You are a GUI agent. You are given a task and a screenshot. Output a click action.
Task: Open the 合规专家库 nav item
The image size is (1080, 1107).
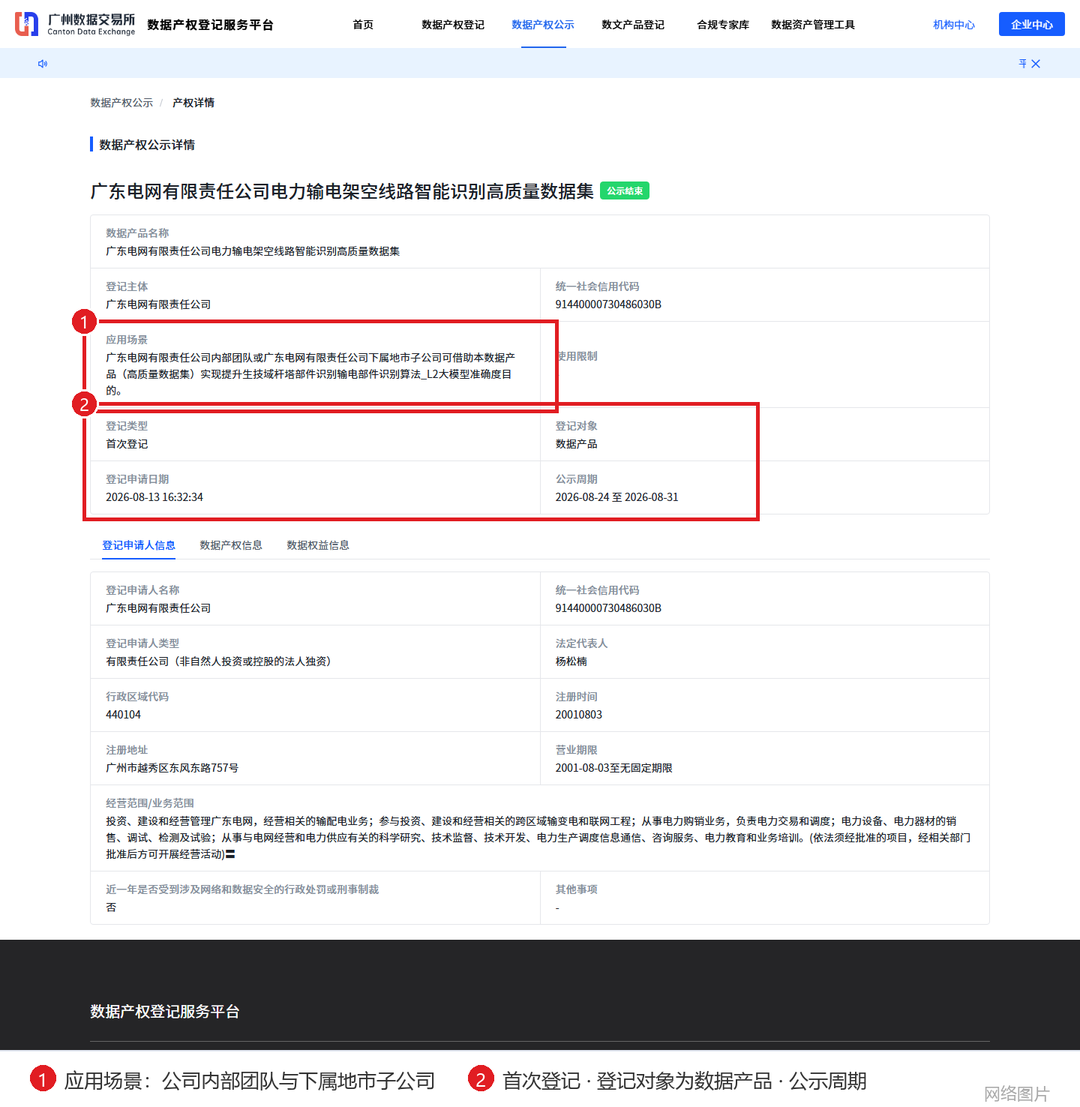tap(723, 25)
